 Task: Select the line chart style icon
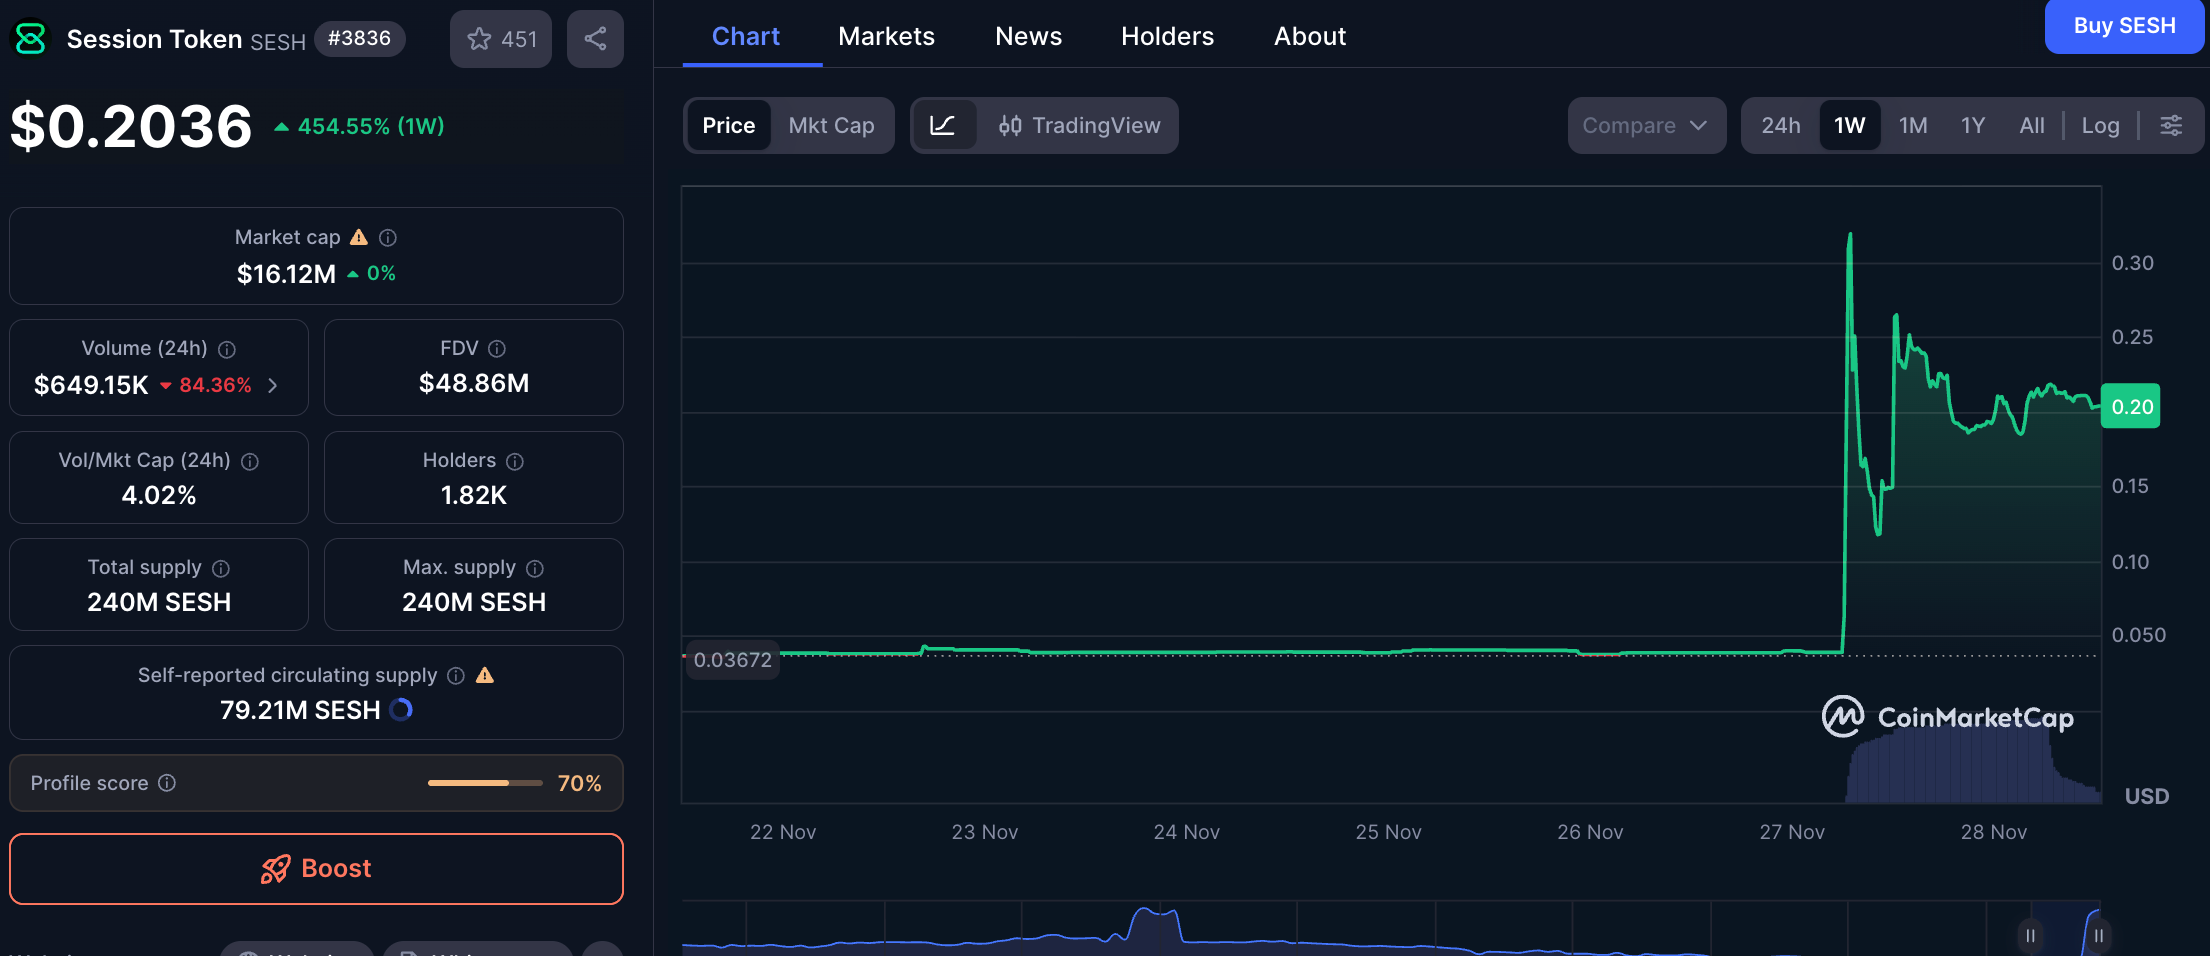pos(944,125)
